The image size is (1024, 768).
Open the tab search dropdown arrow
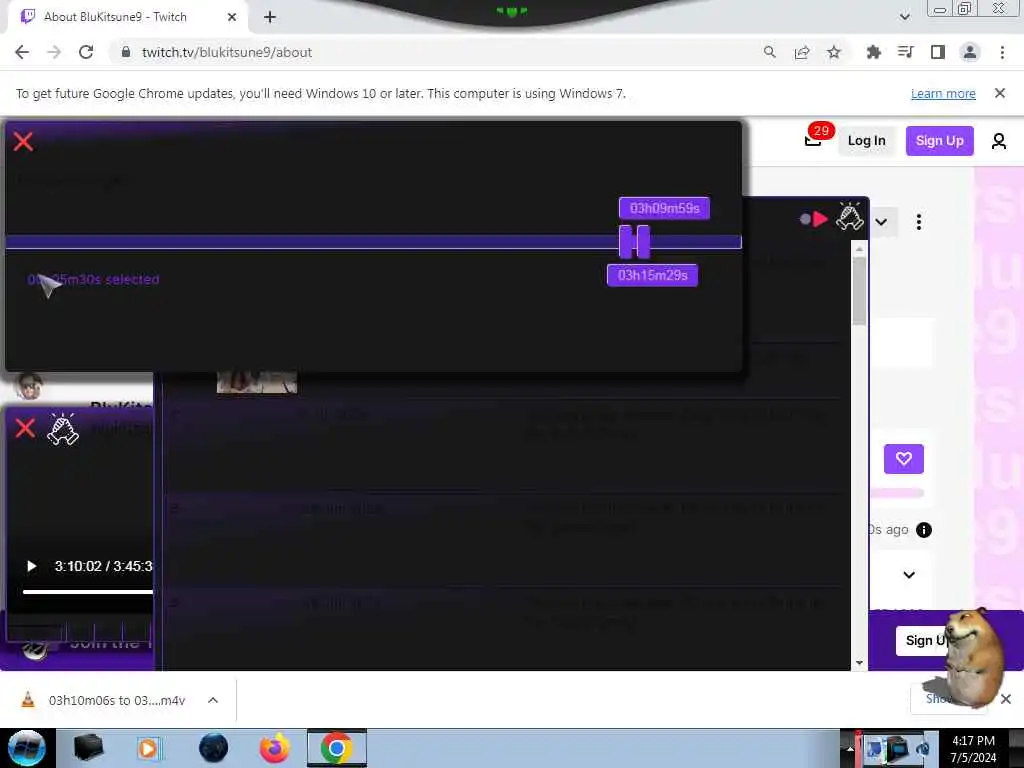point(904,17)
